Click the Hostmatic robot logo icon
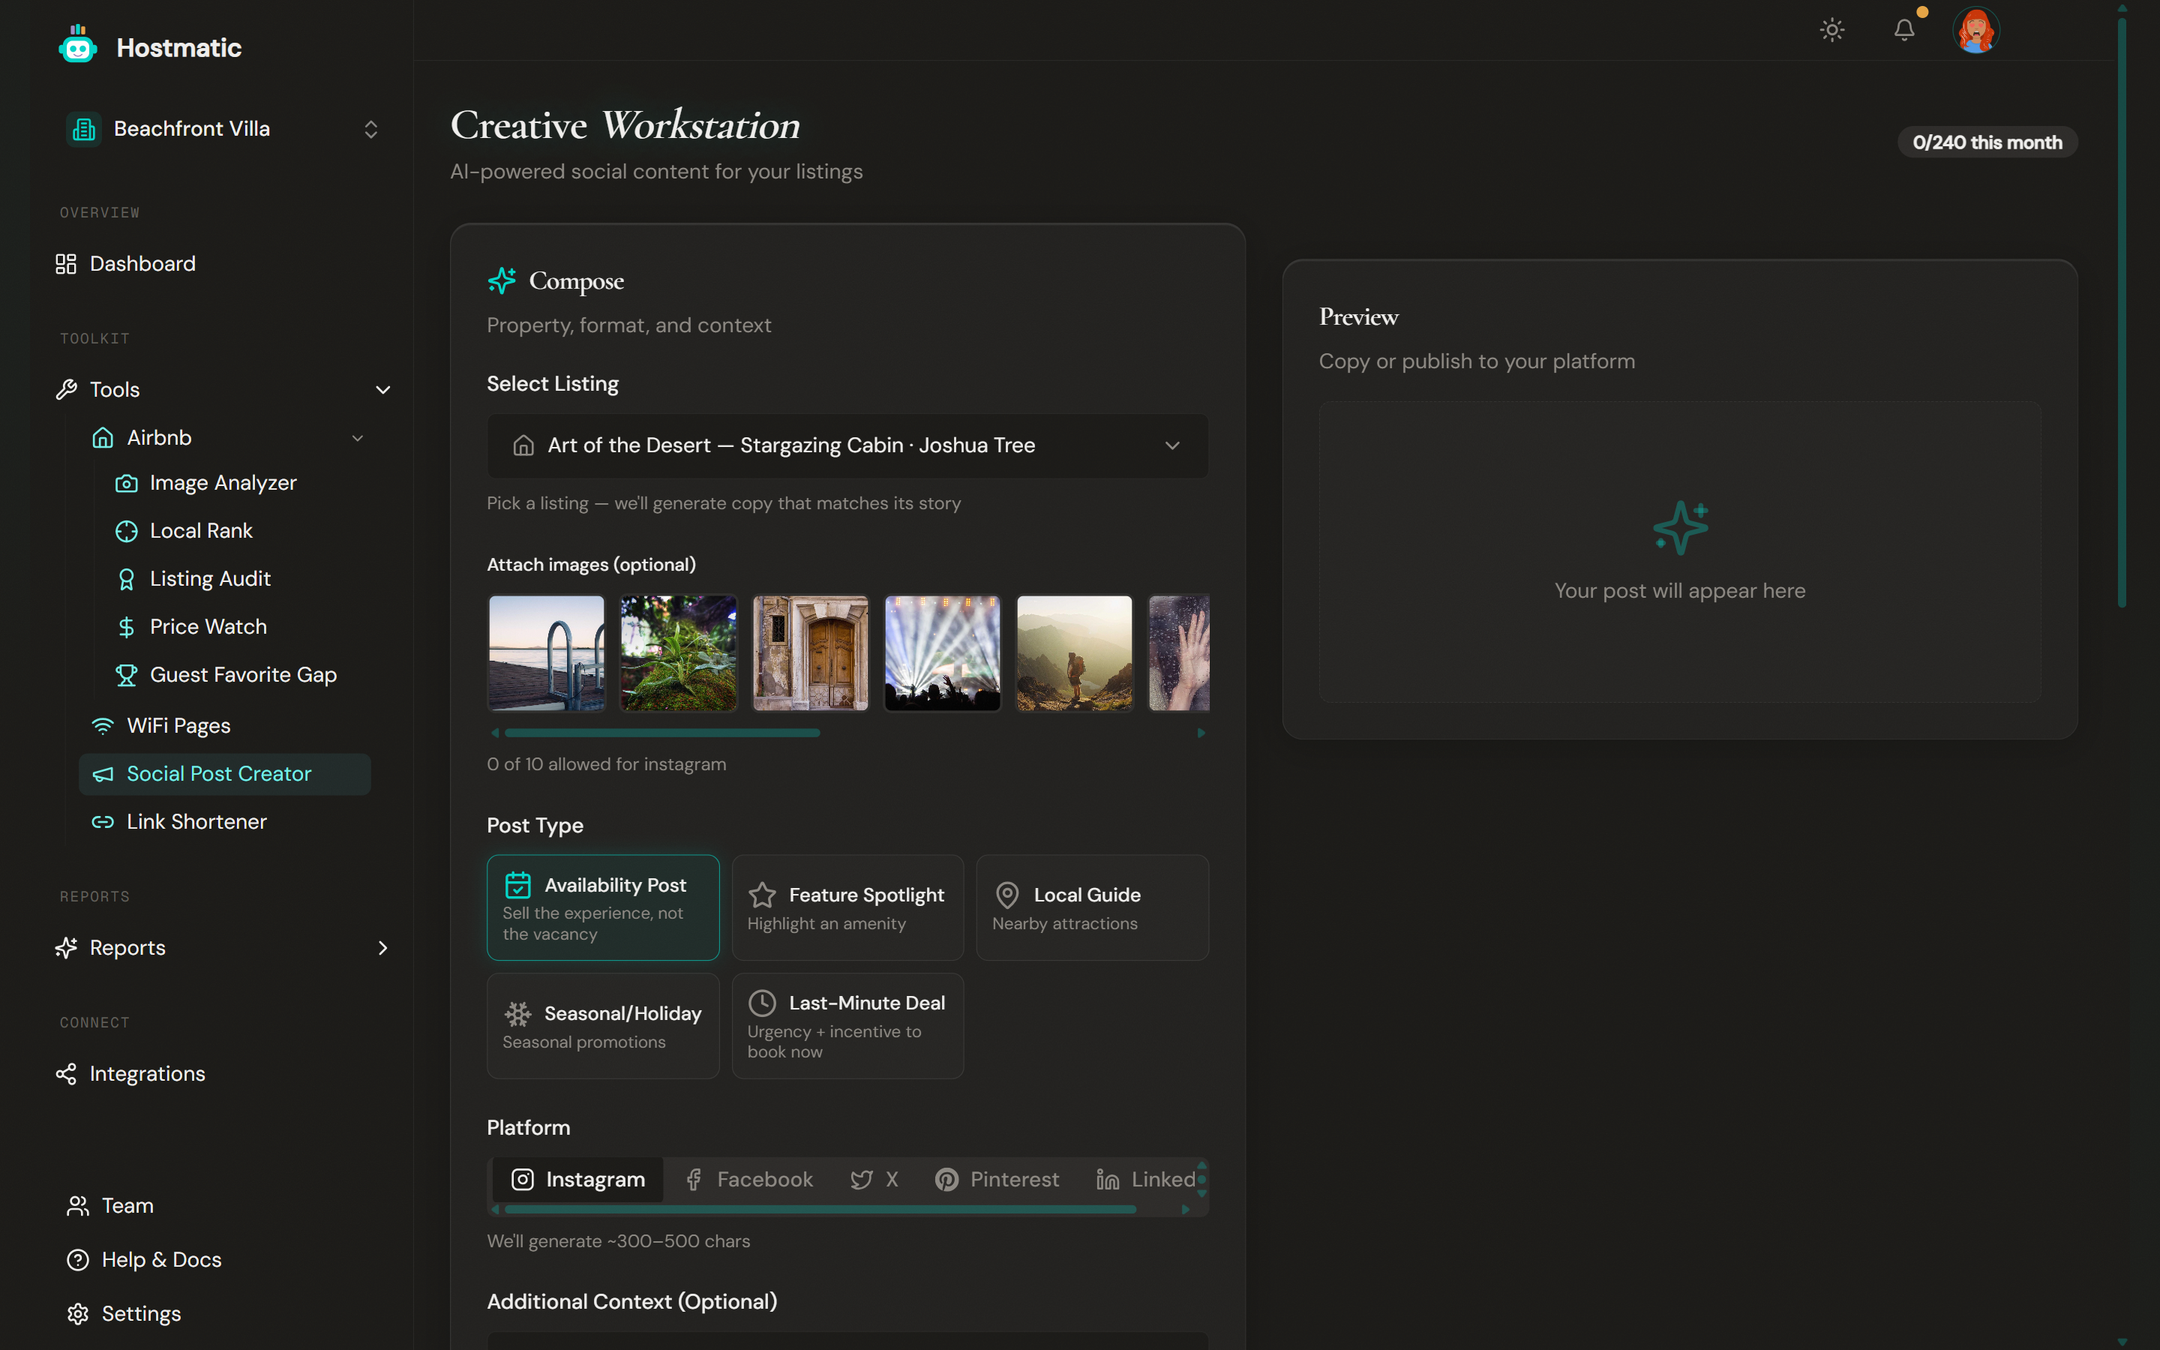Viewport: 2160px width, 1350px height. pos(77,46)
